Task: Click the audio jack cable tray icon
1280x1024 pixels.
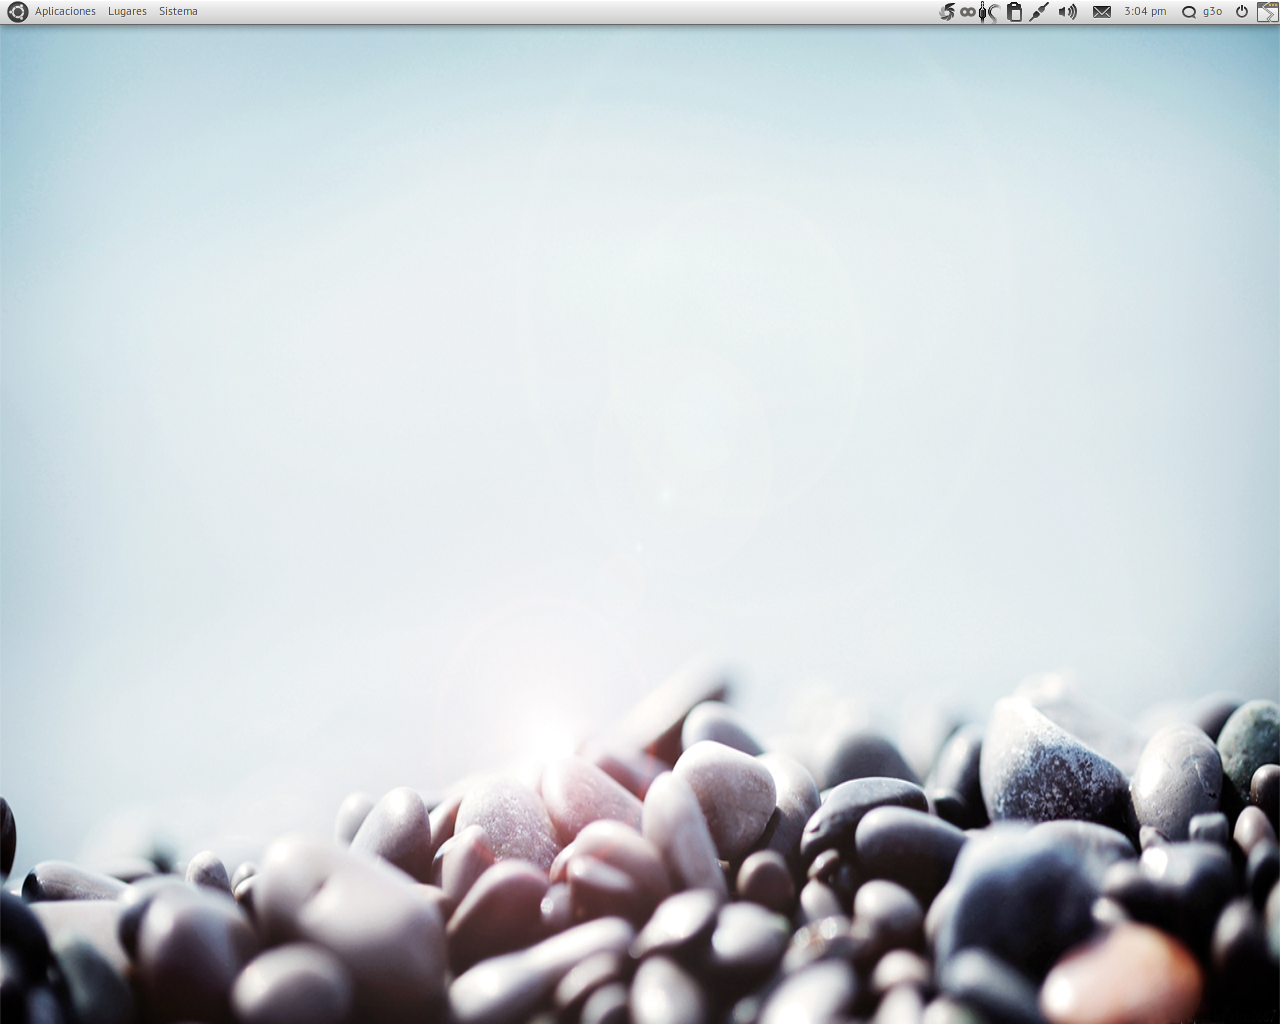Action: tap(988, 12)
